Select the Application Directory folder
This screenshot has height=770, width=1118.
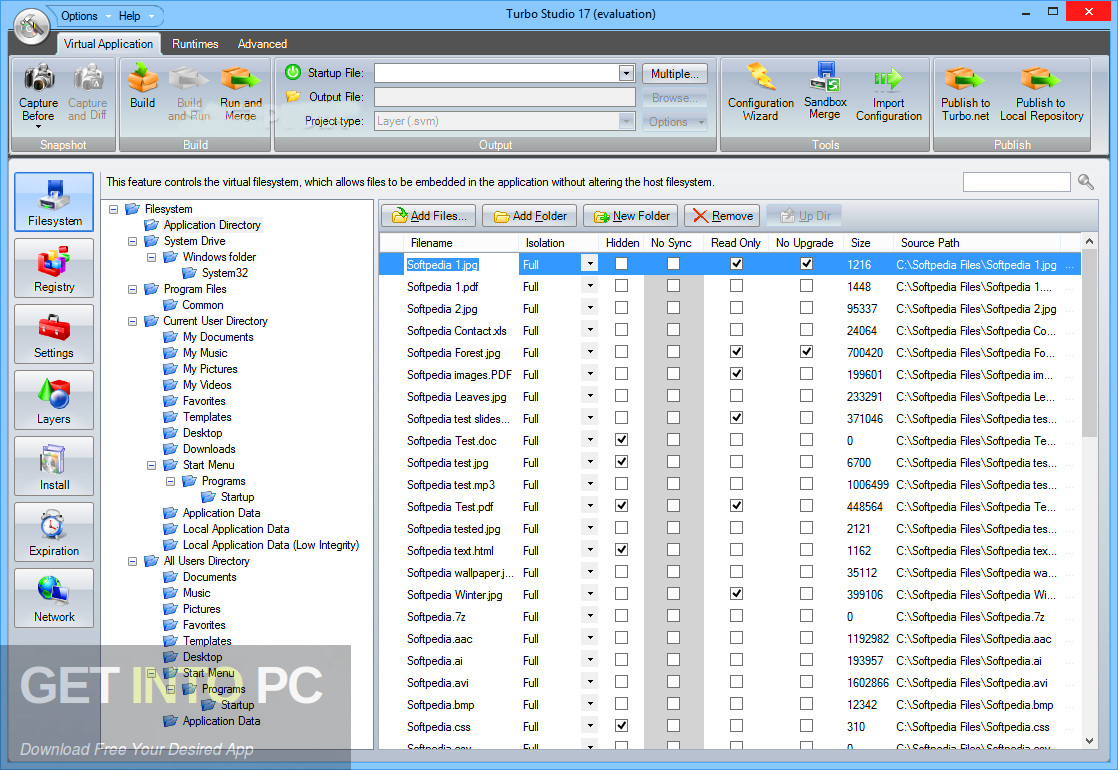(212, 225)
